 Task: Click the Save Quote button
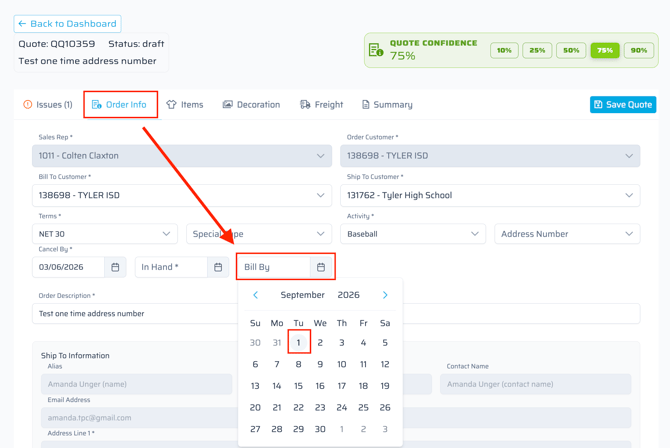click(x=622, y=104)
